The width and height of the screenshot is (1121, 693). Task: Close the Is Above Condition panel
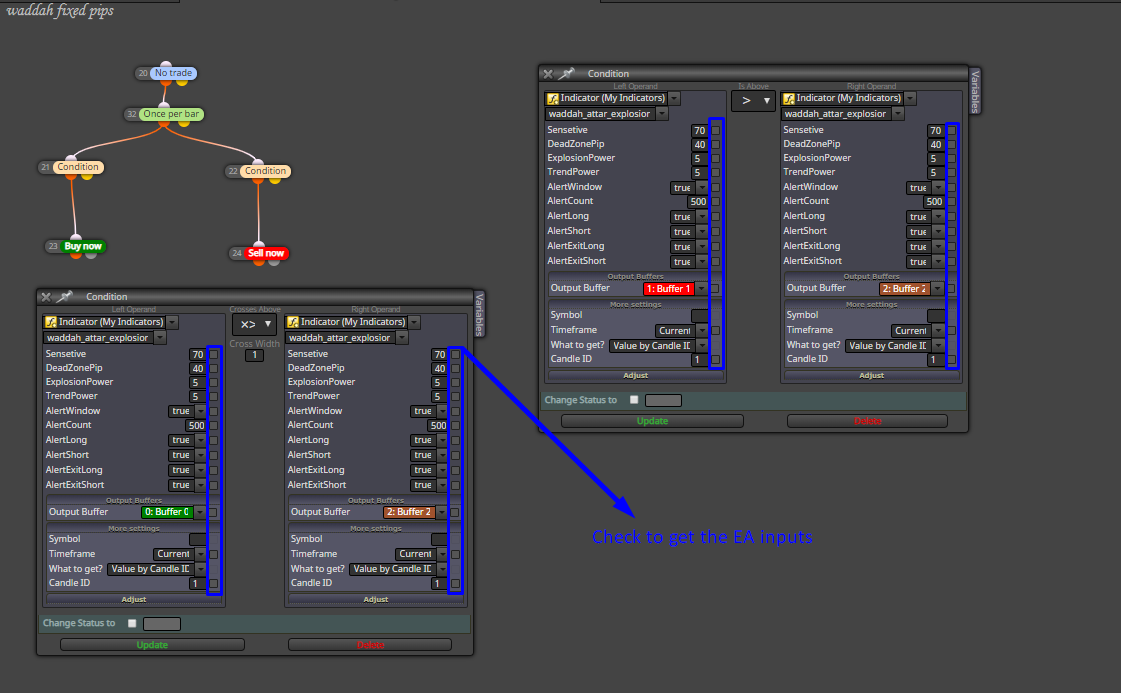pos(548,74)
